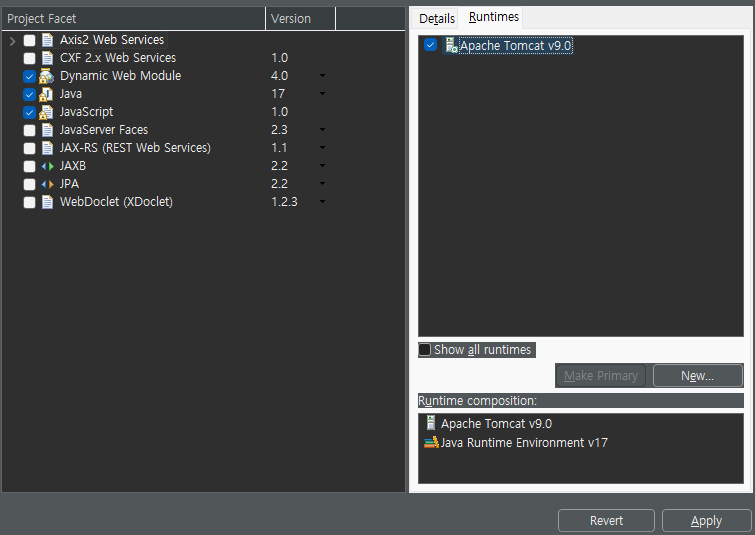Click the JavaServer Faces version 2.3
Screen dimensions: 755x535
279,130
